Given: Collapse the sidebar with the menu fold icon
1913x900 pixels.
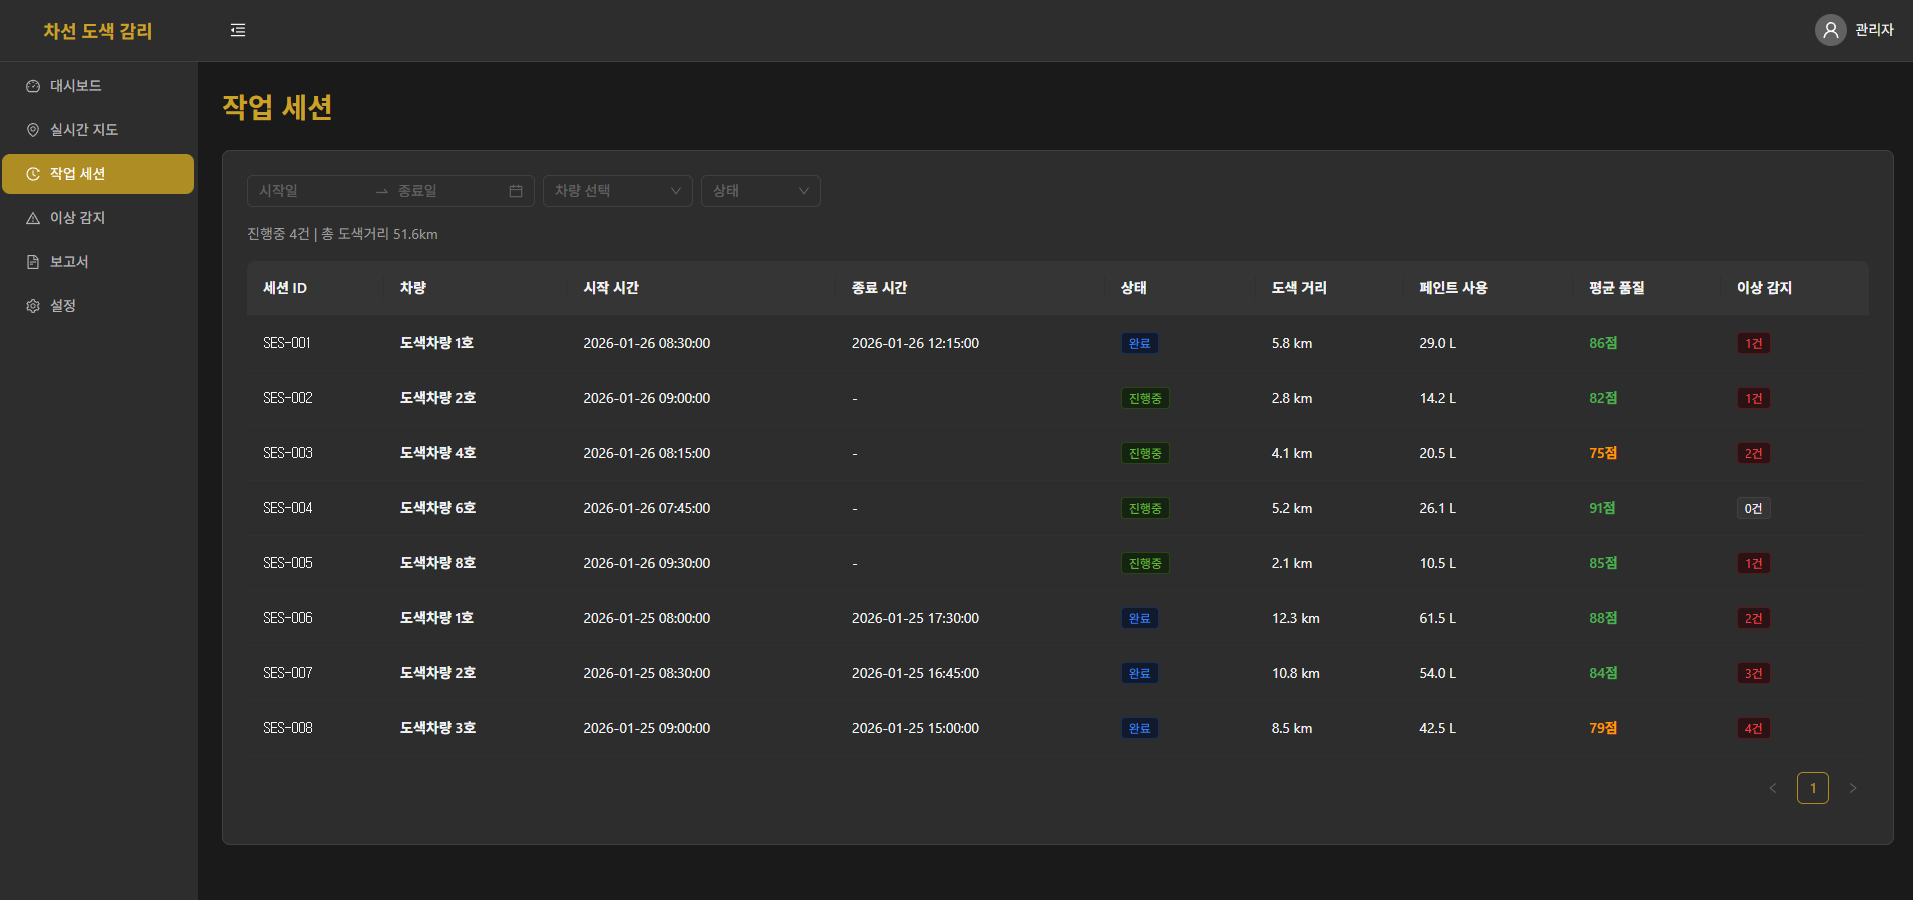Looking at the screenshot, I should click(x=238, y=30).
